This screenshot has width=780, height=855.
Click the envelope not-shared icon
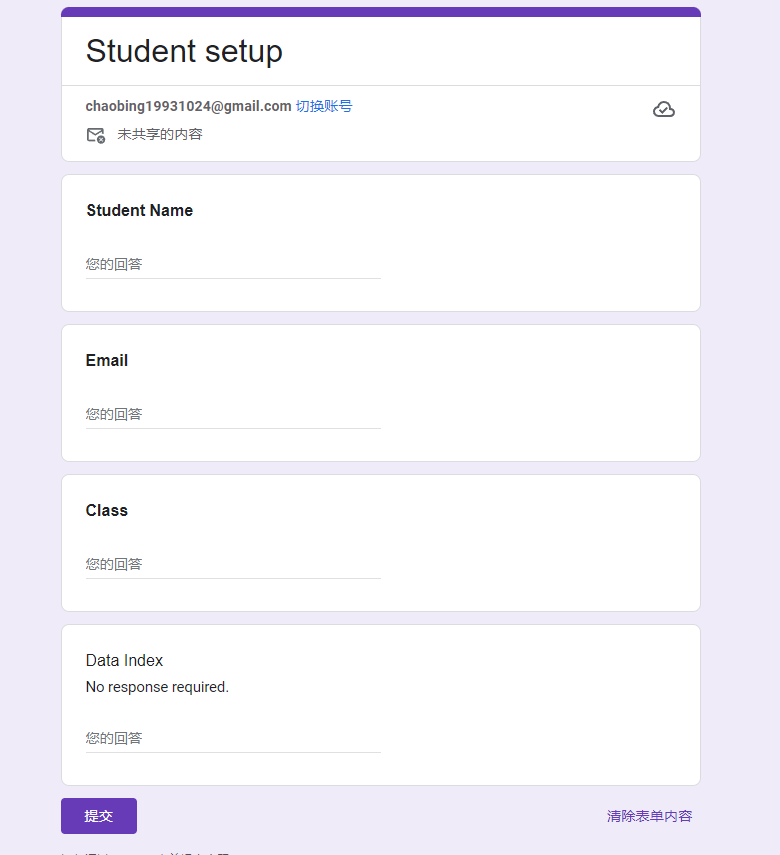click(x=96, y=135)
